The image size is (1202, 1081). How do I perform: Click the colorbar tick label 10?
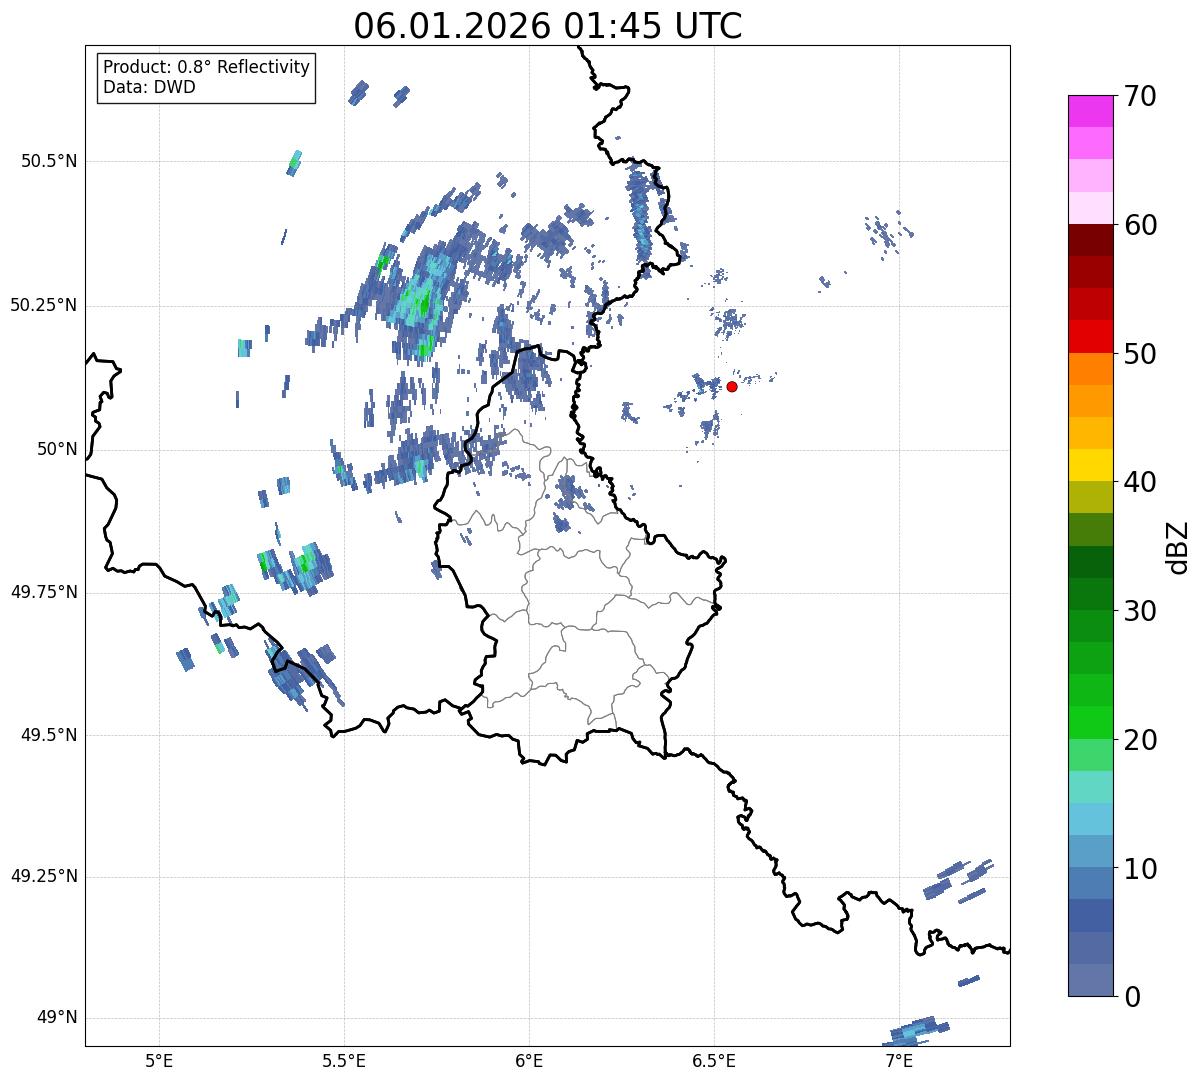(1141, 869)
